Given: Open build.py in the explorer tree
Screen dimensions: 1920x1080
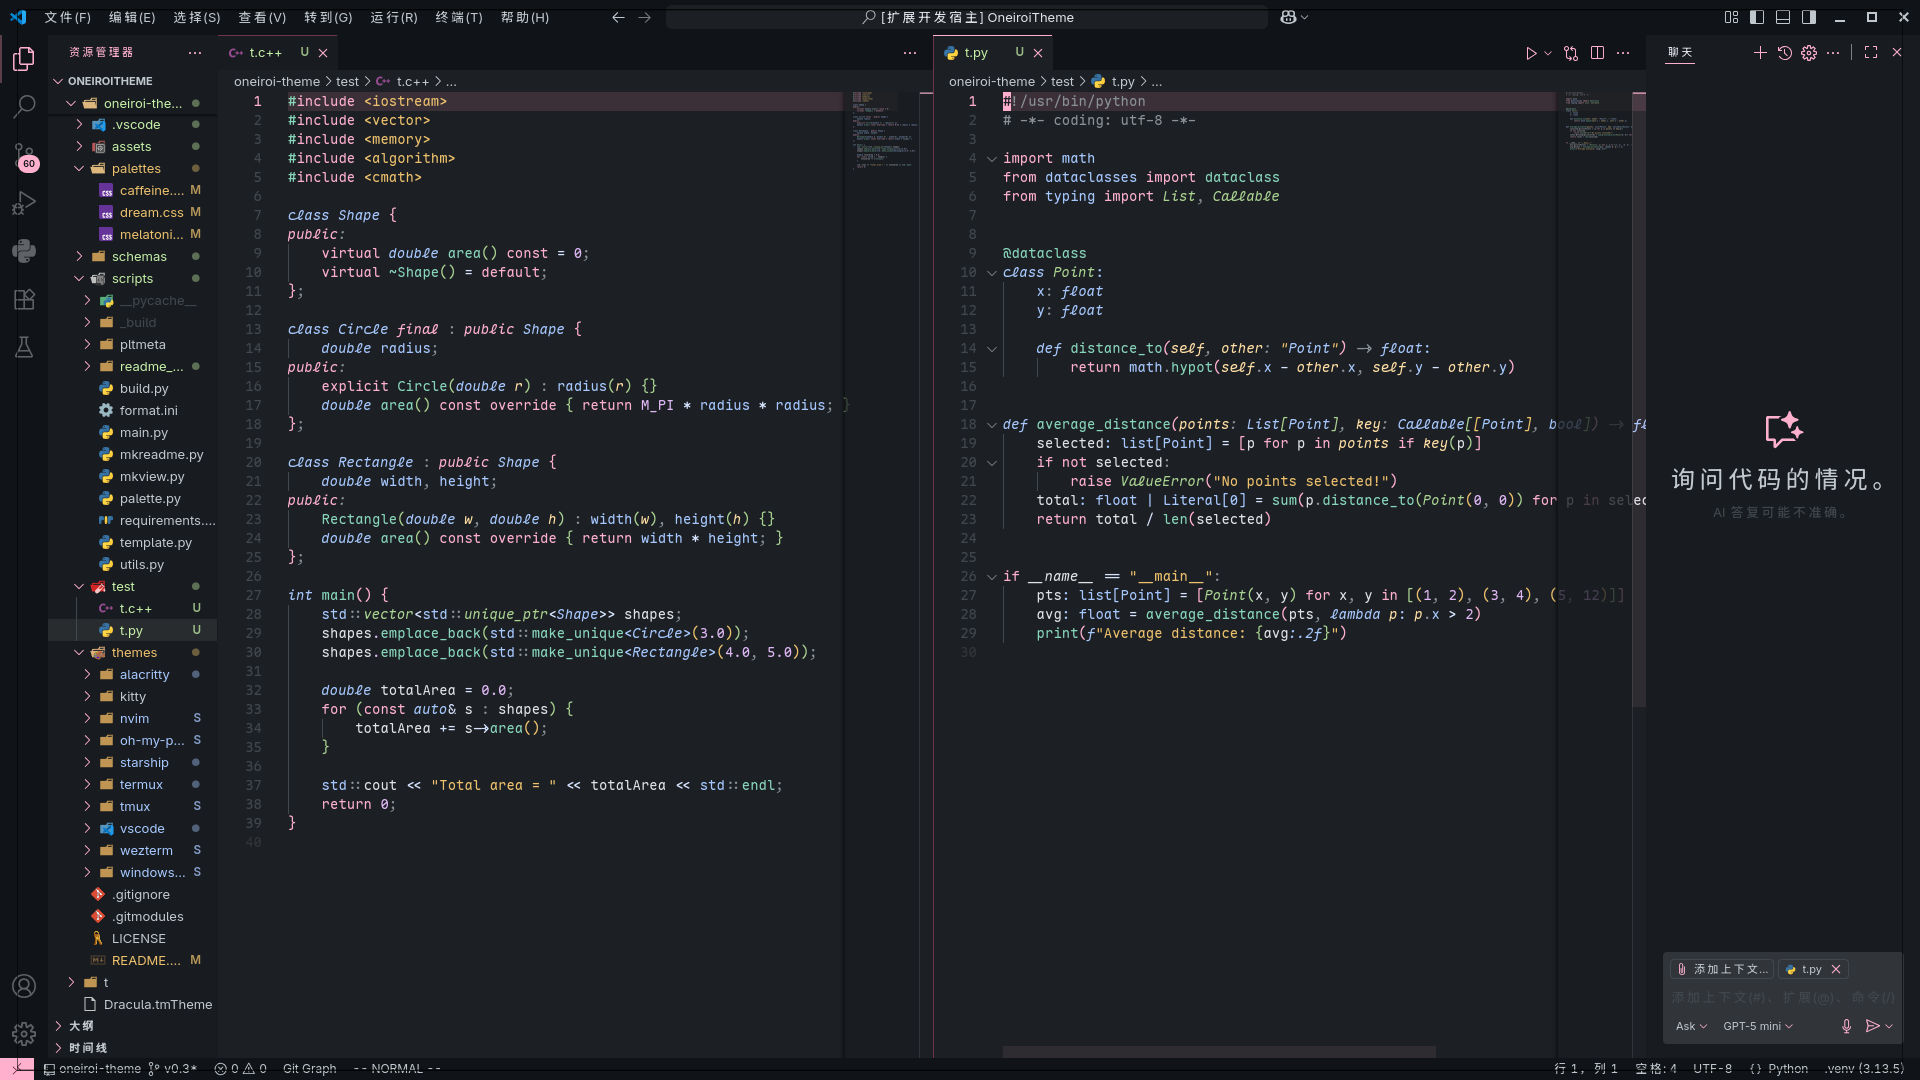Looking at the screenshot, I should (144, 388).
